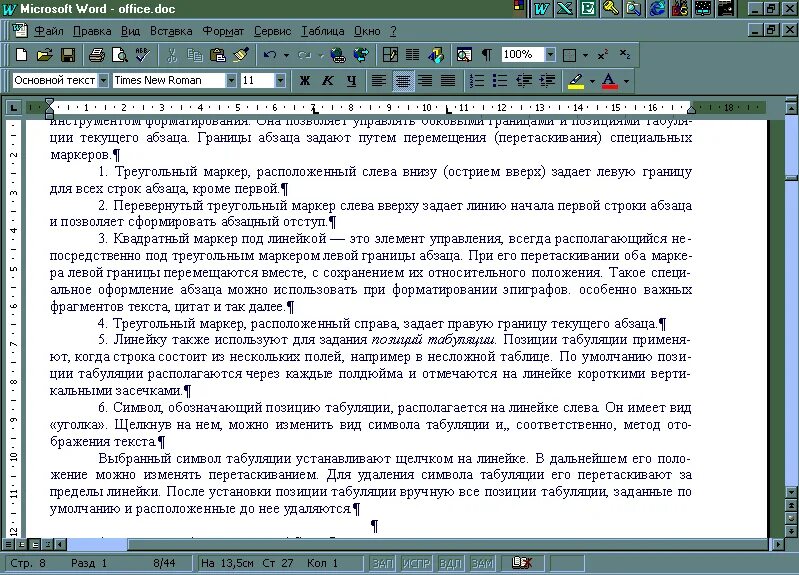Open the Окно menu

click(x=367, y=31)
